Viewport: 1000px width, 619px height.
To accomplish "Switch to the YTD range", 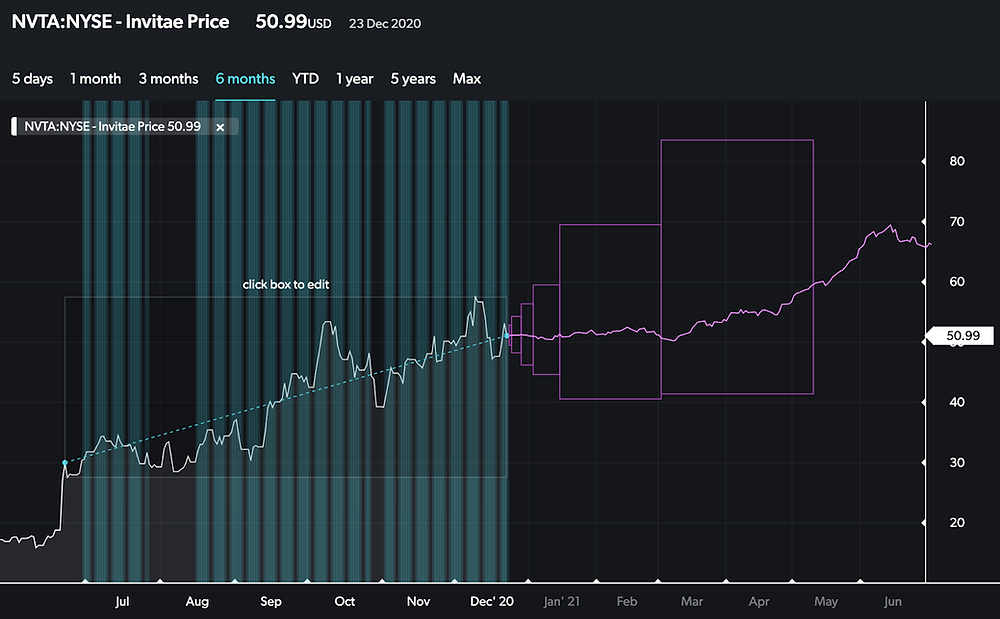I will pos(305,79).
